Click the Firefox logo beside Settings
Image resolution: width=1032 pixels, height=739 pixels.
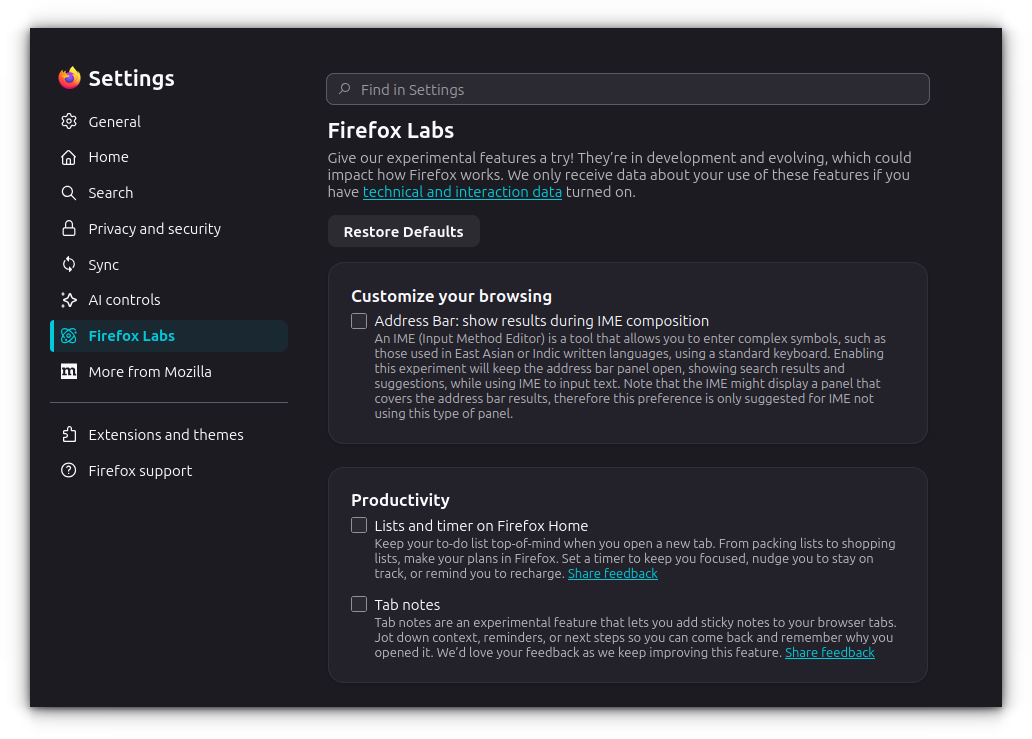(69, 78)
